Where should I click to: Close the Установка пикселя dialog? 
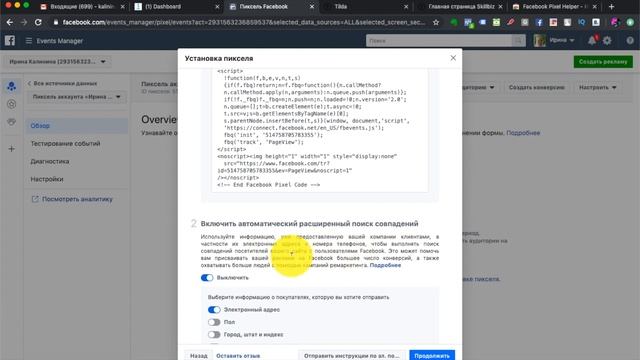(453, 58)
